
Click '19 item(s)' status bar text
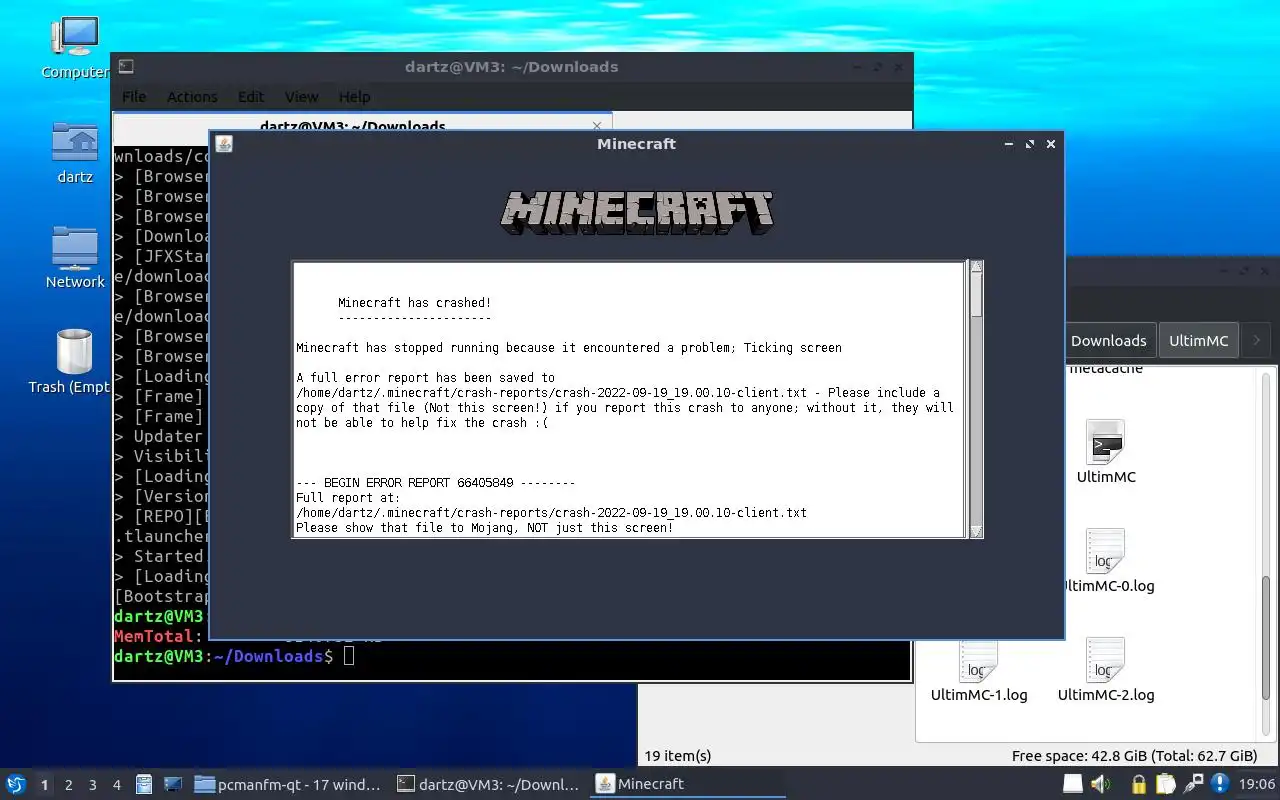pyautogui.click(x=678, y=756)
